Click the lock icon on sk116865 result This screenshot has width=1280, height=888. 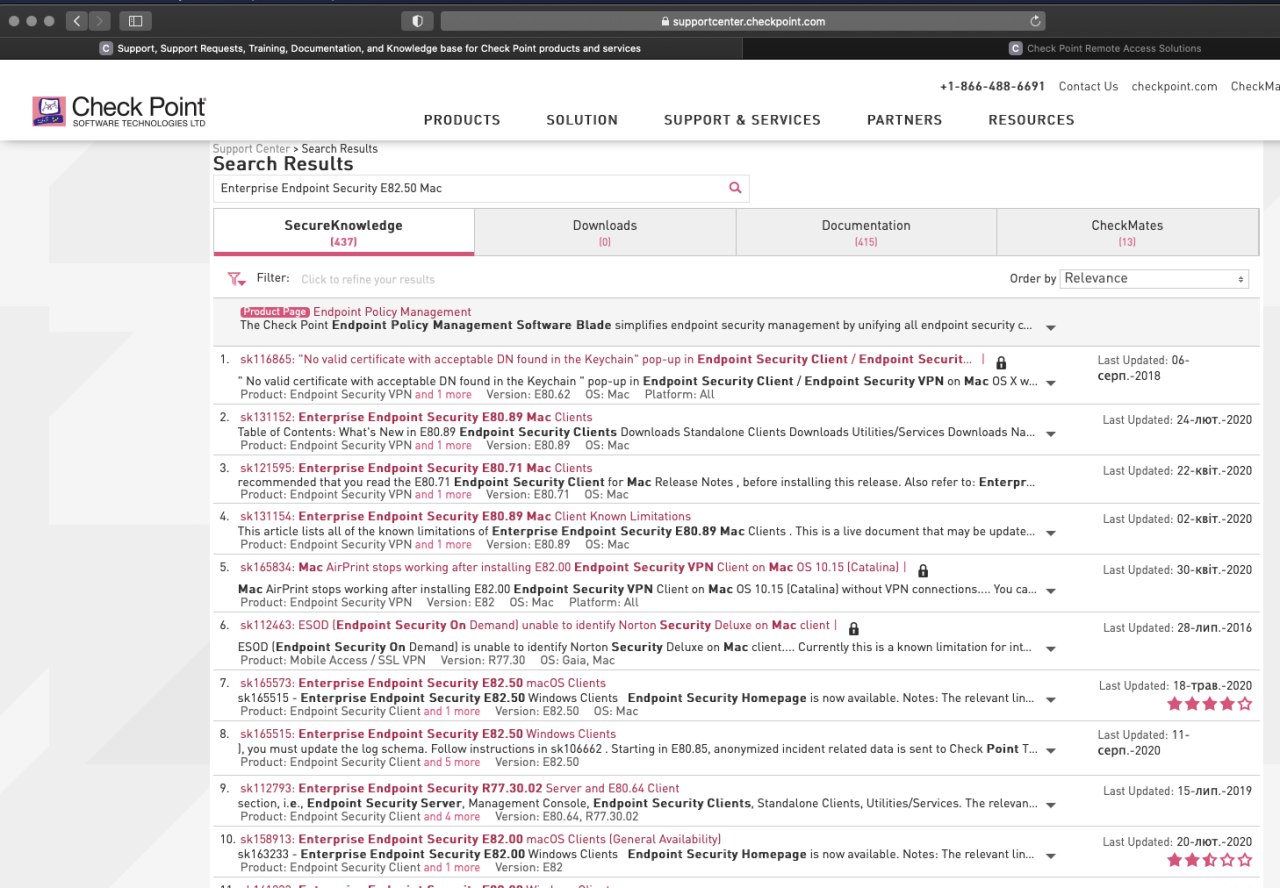click(x=1001, y=362)
